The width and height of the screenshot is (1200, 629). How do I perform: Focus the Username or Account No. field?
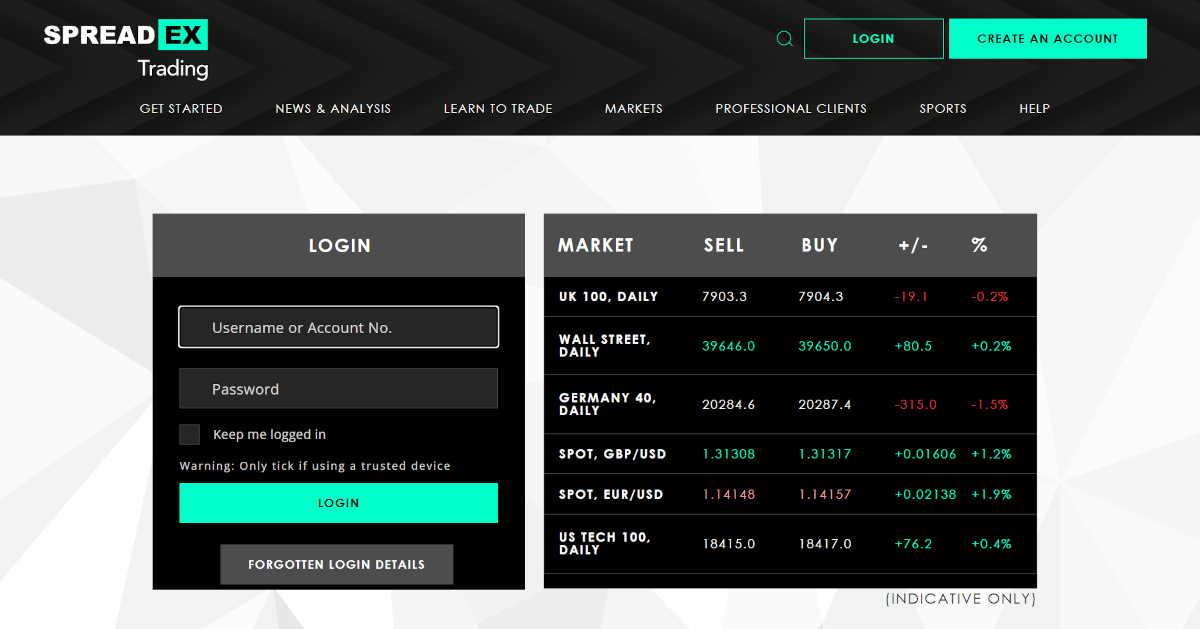coord(338,327)
